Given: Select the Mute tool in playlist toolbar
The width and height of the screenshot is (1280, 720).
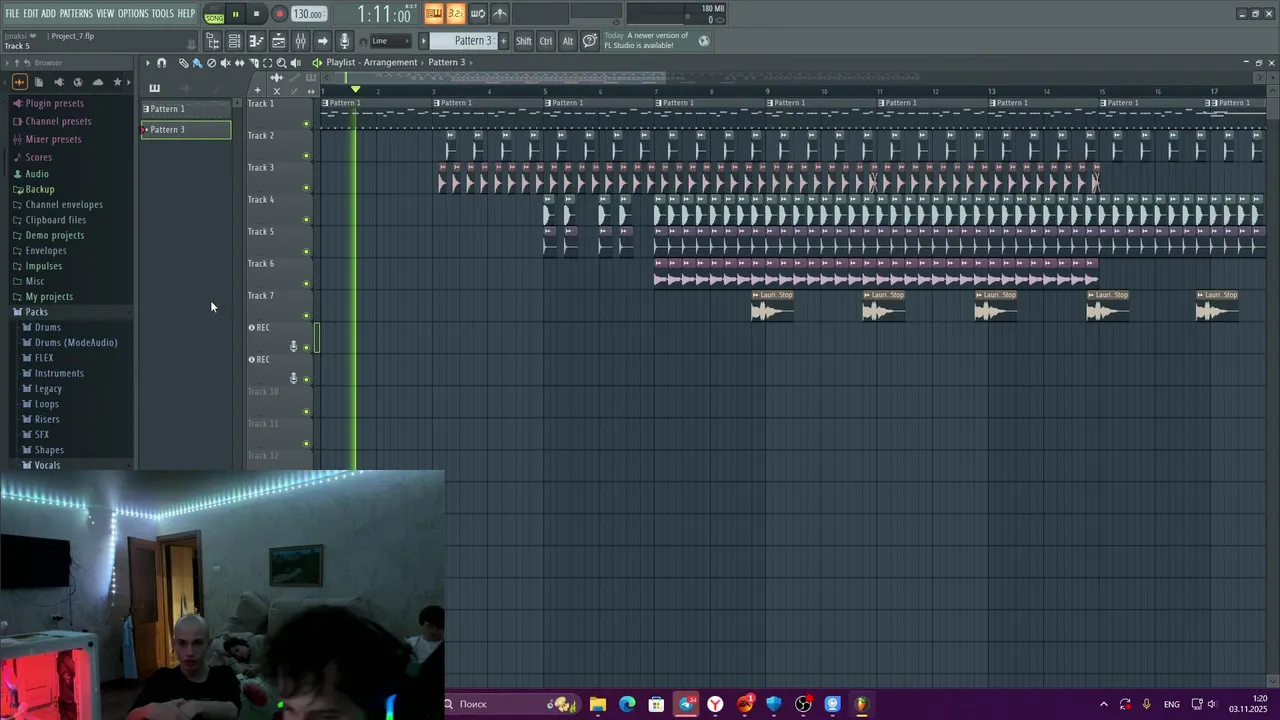Looking at the screenshot, I should (x=225, y=62).
